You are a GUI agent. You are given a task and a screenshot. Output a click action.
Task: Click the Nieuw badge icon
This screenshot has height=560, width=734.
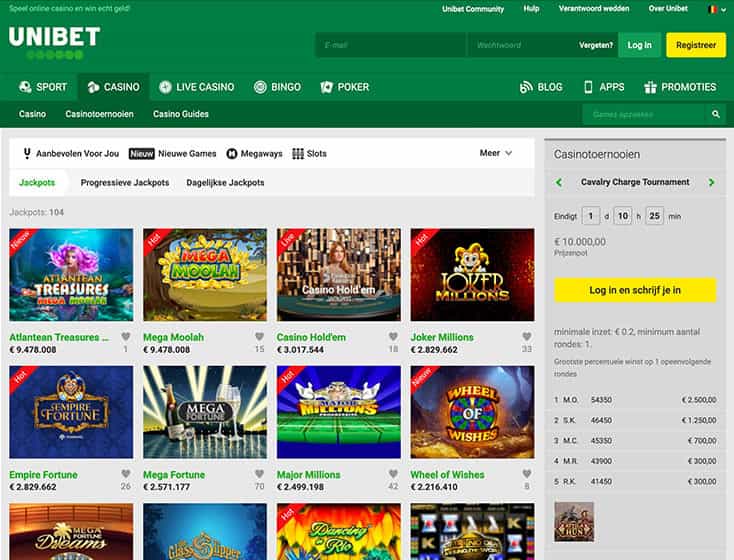(x=141, y=154)
